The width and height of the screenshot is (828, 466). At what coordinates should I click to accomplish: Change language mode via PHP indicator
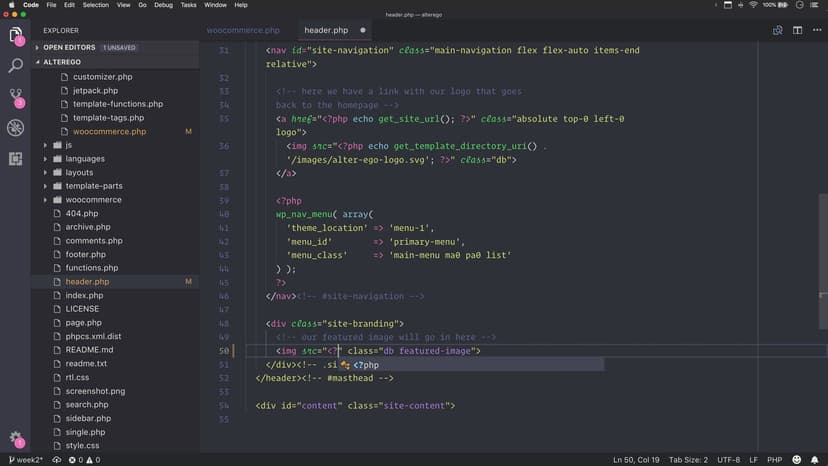tap(773, 459)
